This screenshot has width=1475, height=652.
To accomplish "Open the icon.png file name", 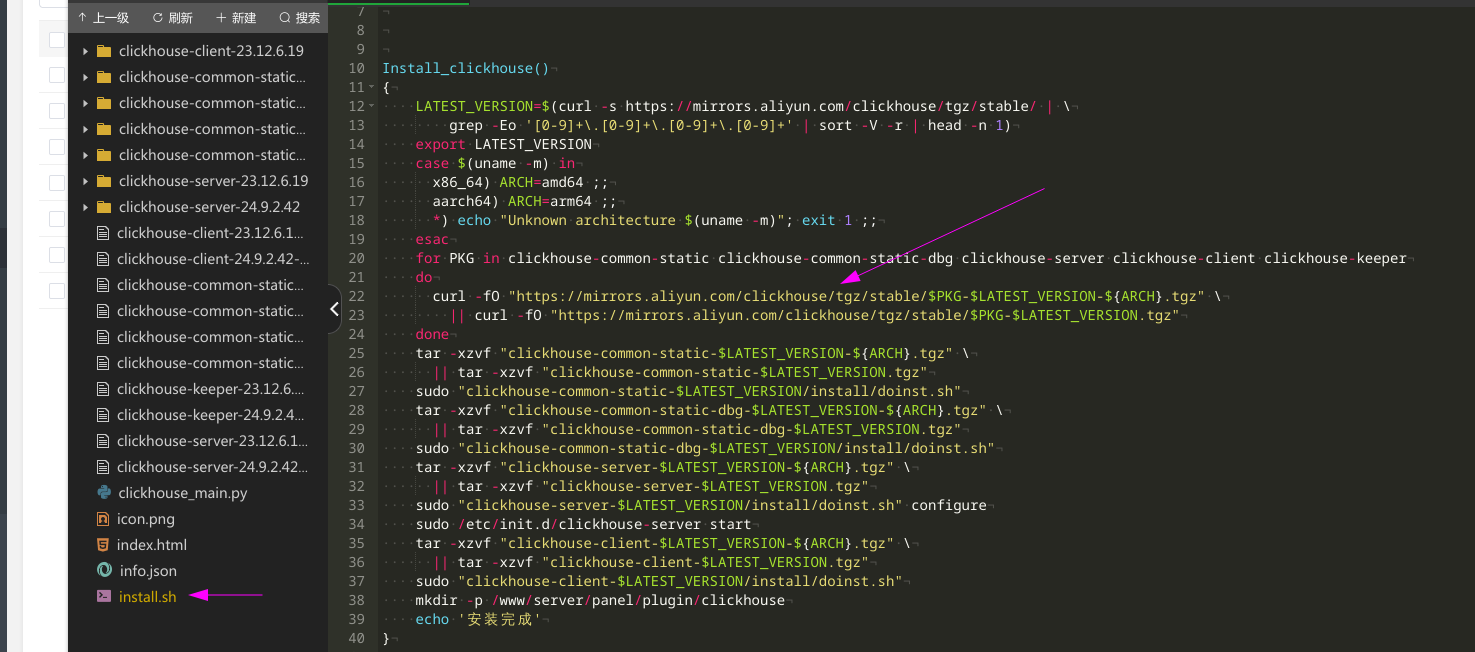I will click(146, 519).
